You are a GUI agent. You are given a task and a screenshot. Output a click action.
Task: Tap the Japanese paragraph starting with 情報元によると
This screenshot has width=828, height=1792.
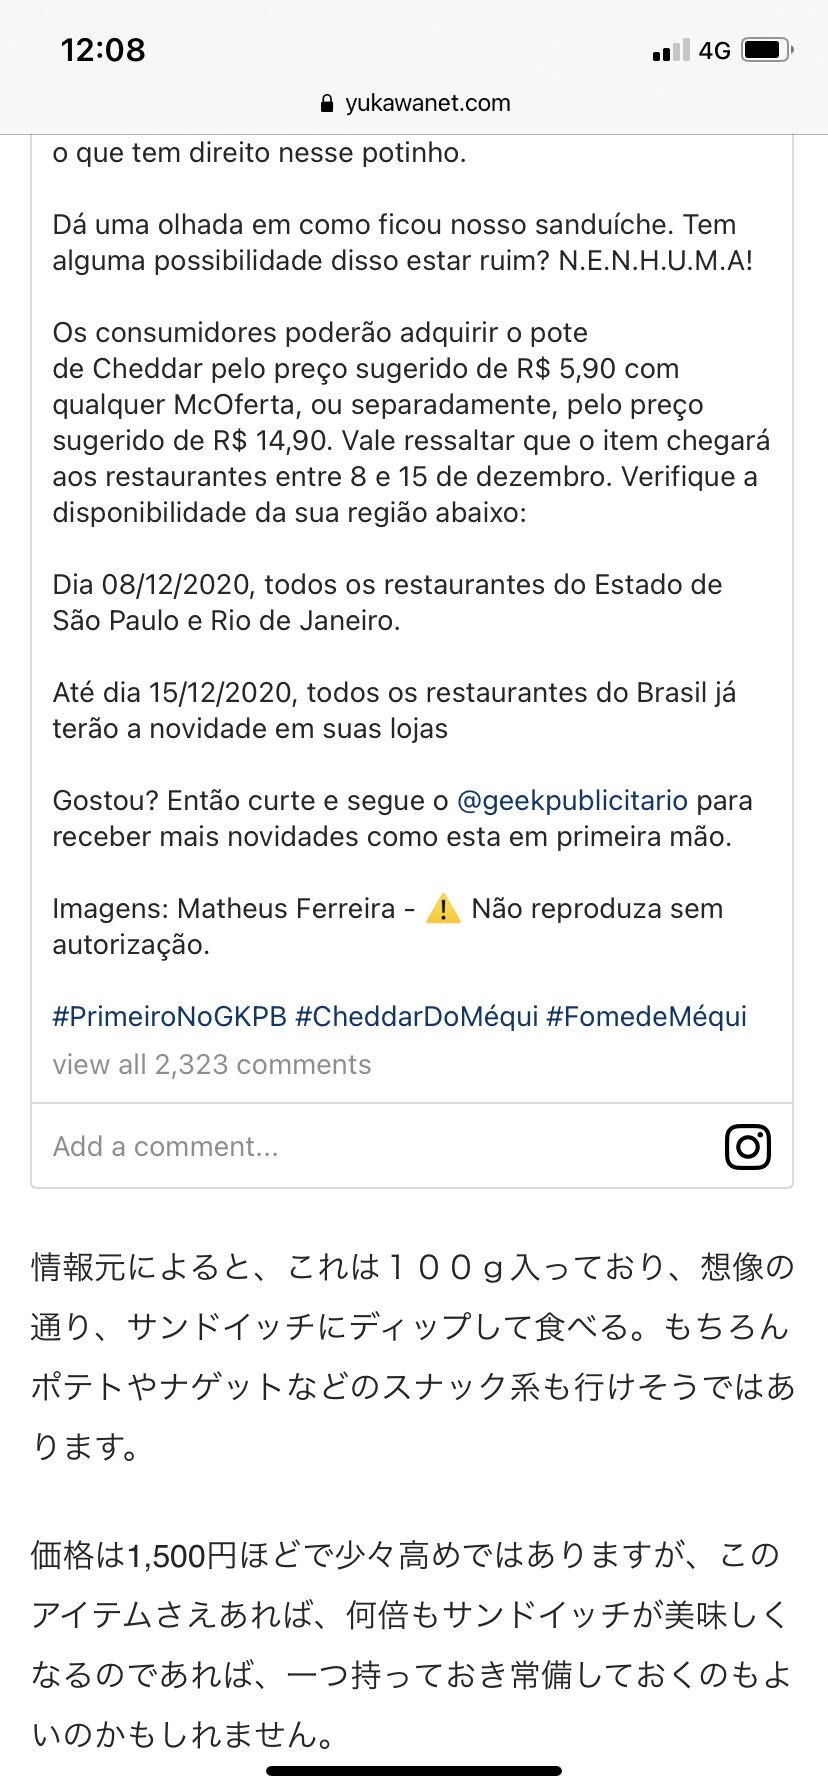click(x=412, y=1356)
